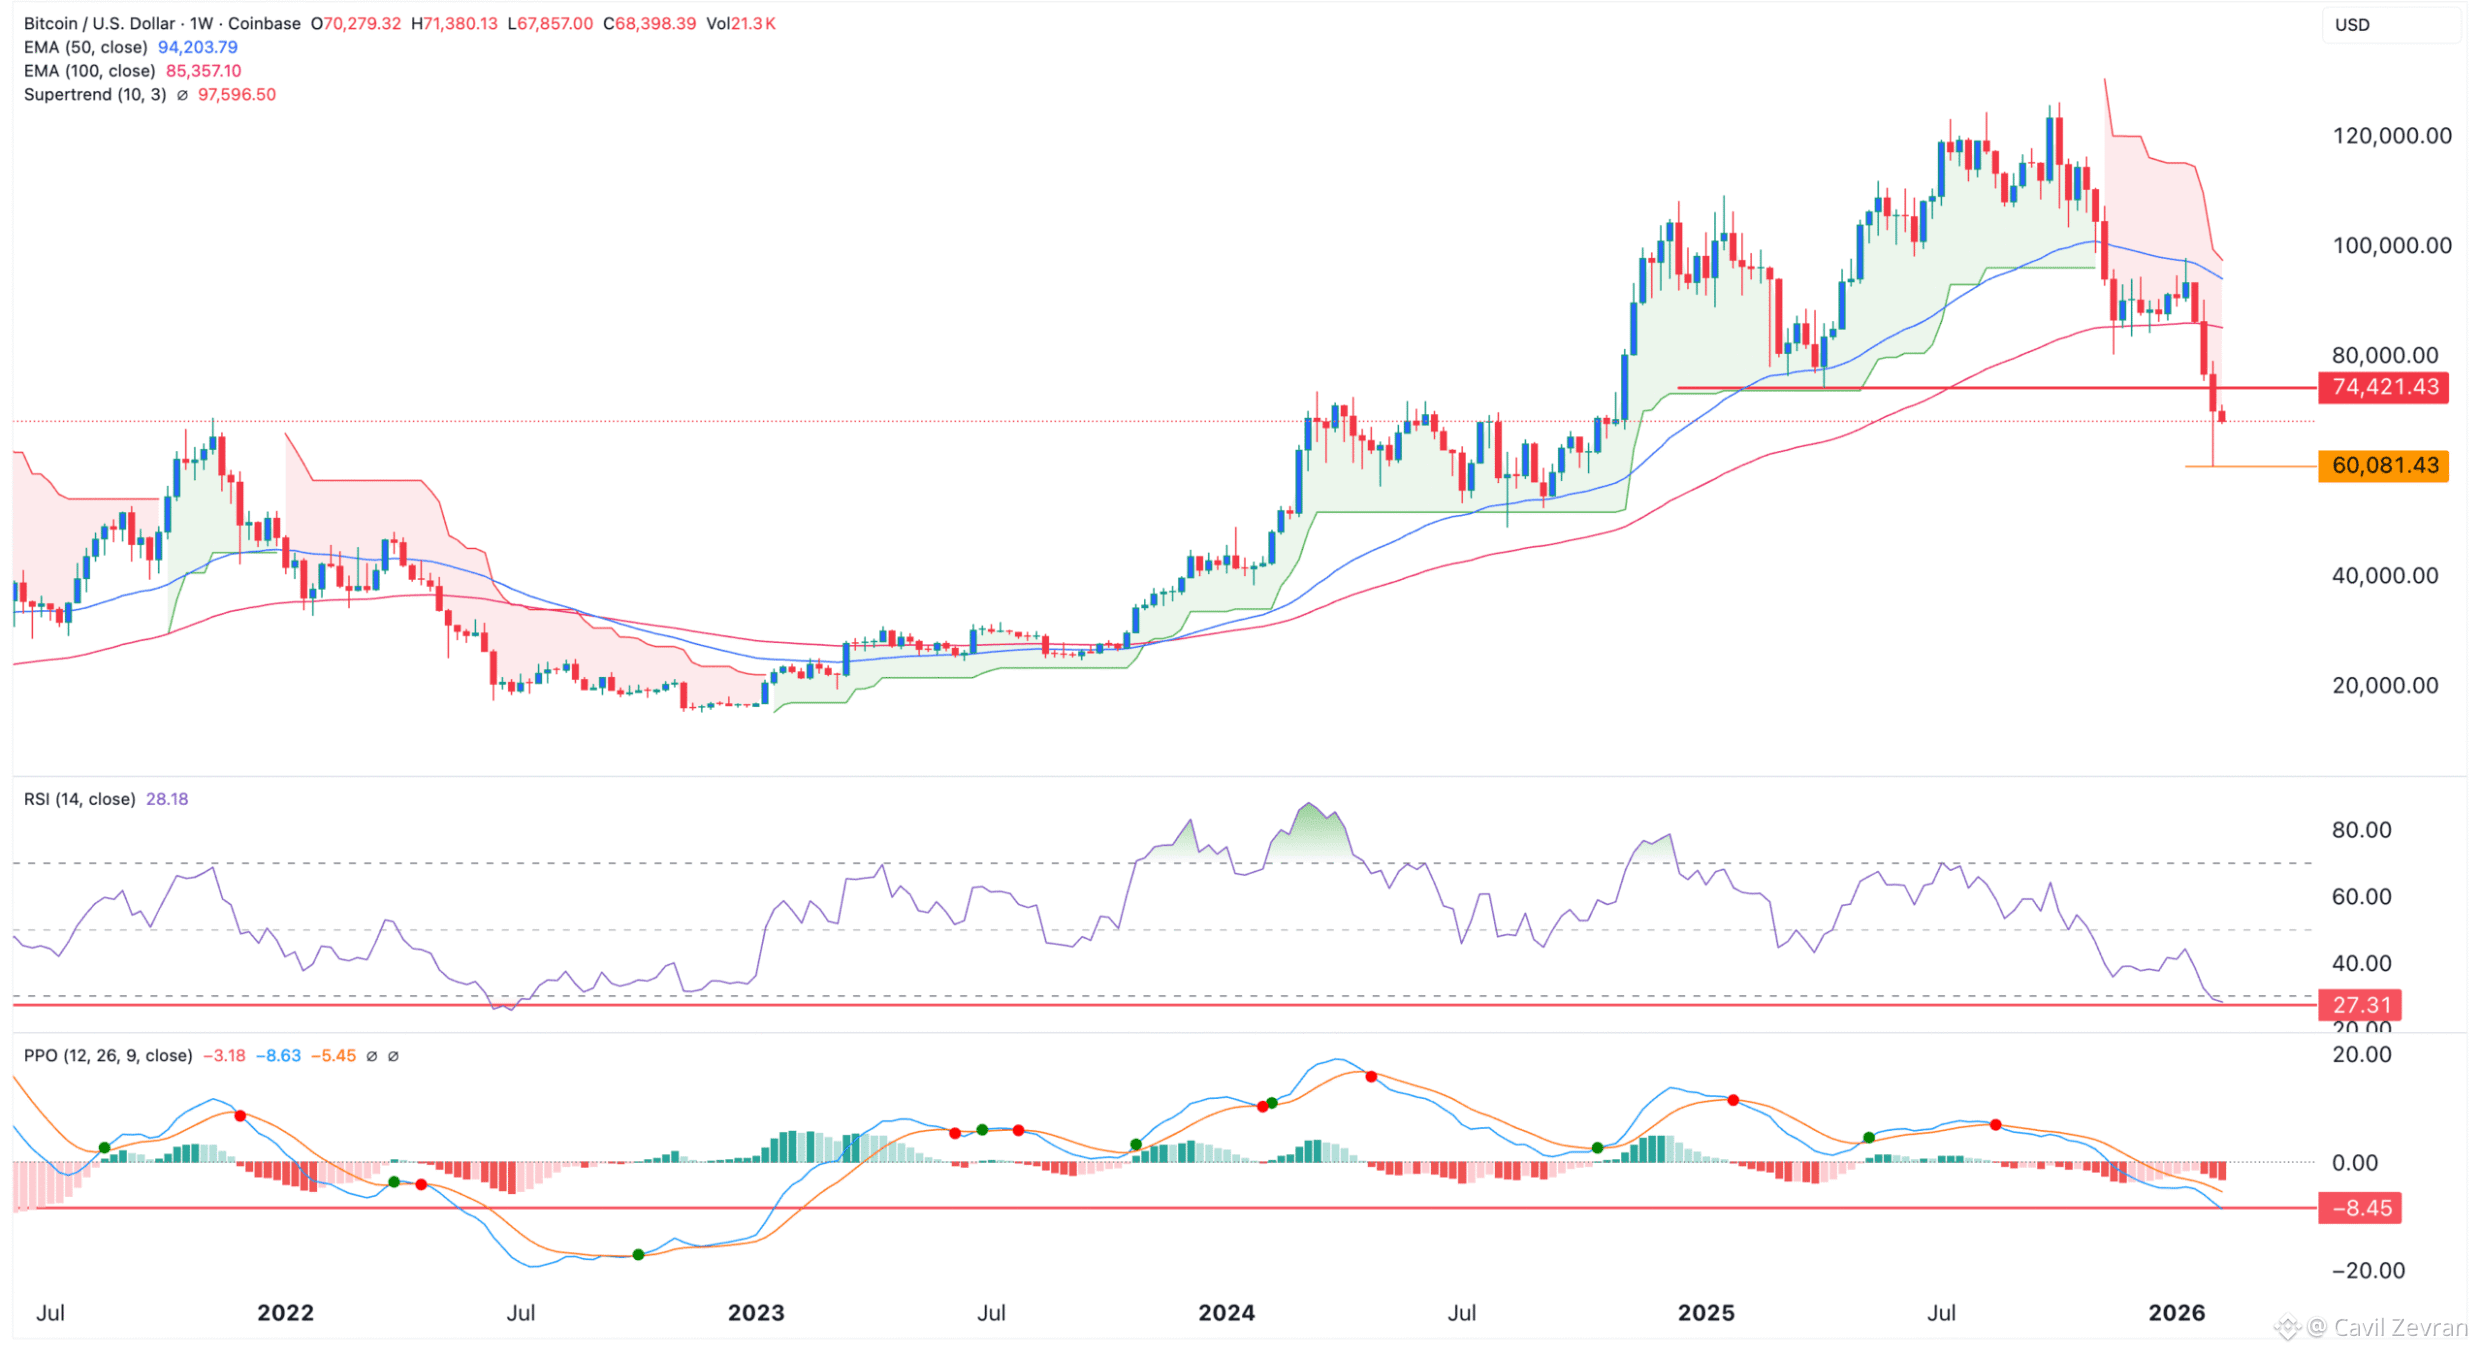Select the EMA (100, close) indicator legend
This screenshot has width=2476, height=1352.
pyautogui.click(x=89, y=71)
